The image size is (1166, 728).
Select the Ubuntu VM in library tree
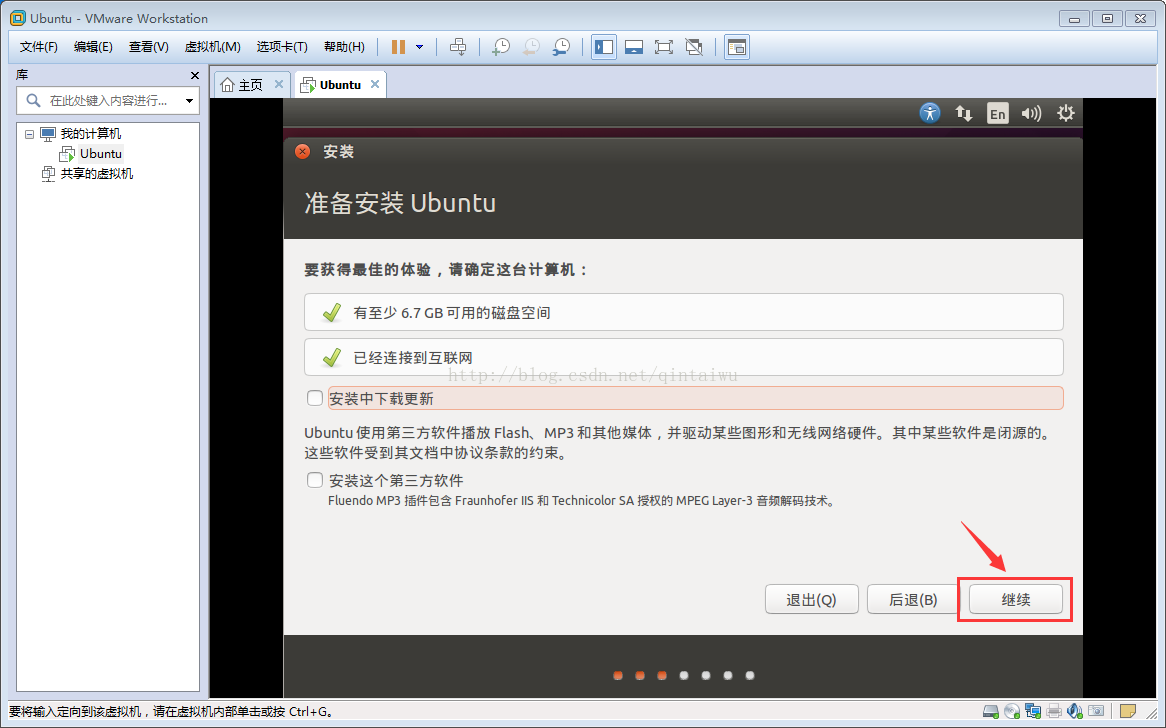100,154
